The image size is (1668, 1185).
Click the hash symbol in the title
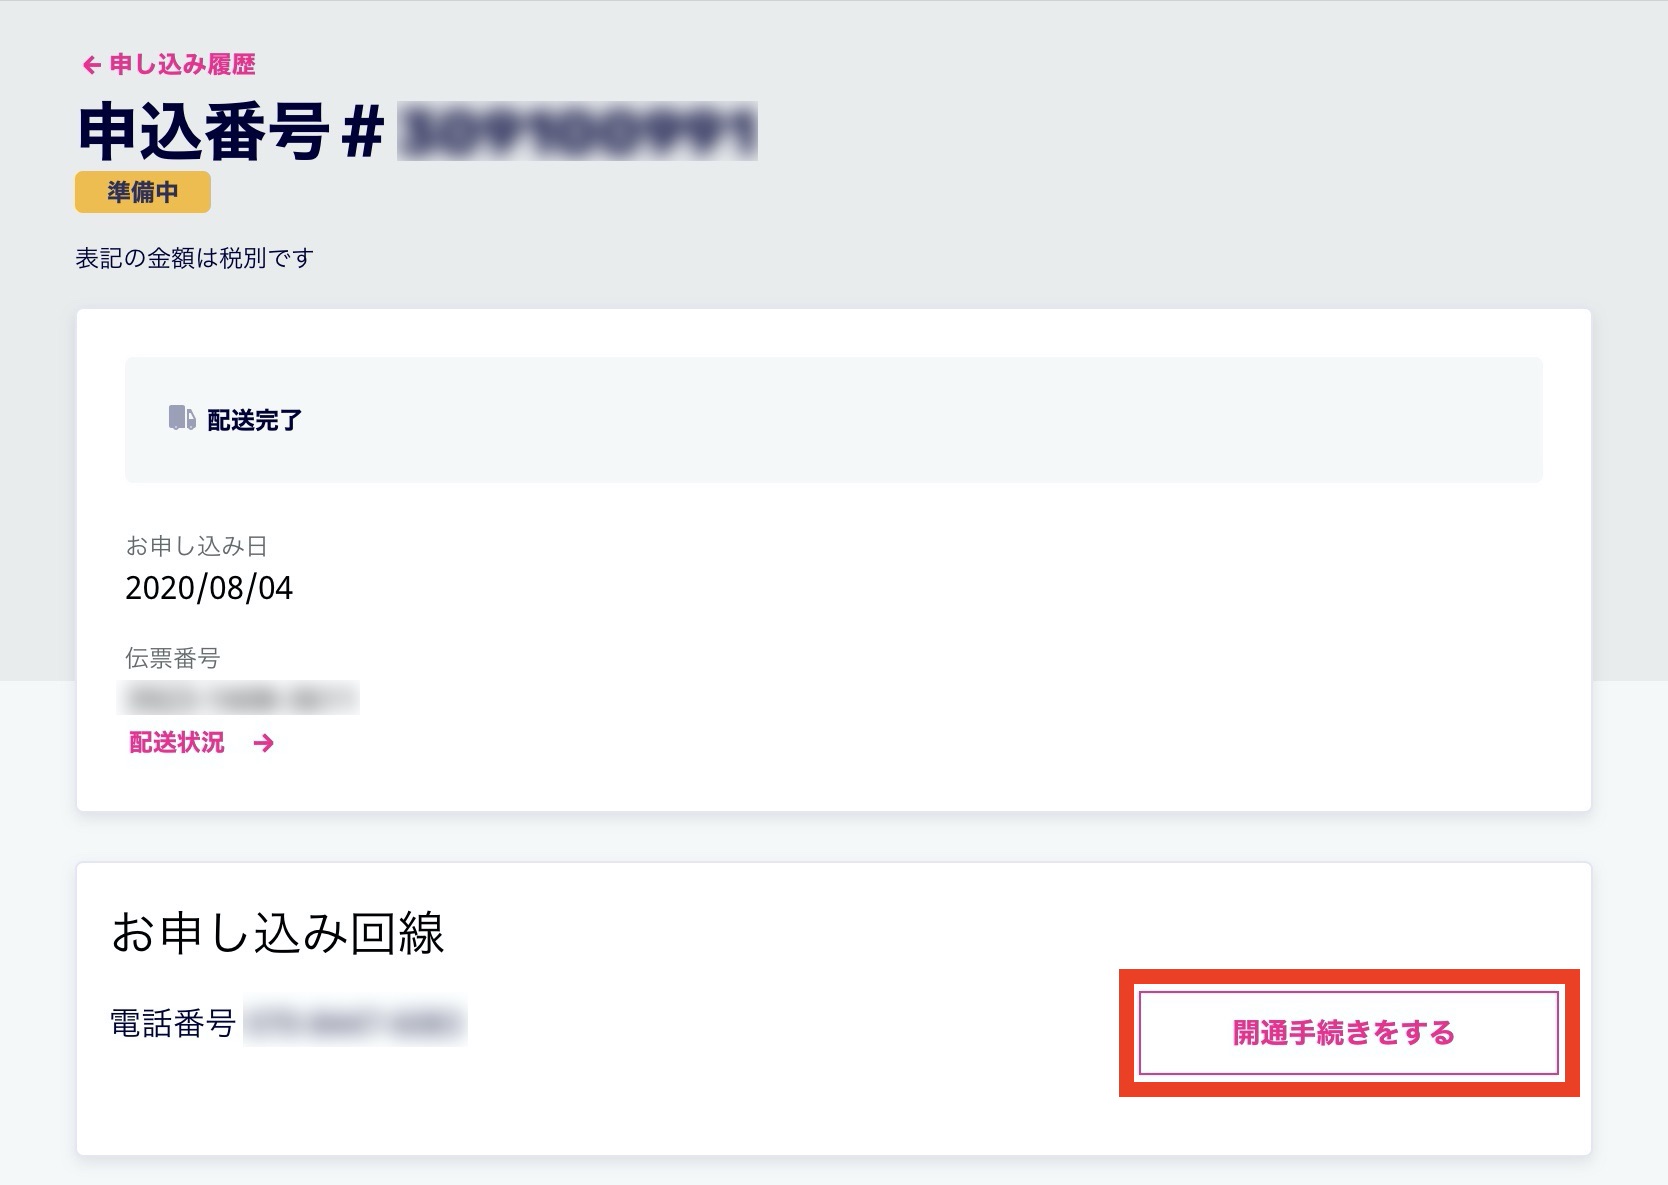(362, 132)
